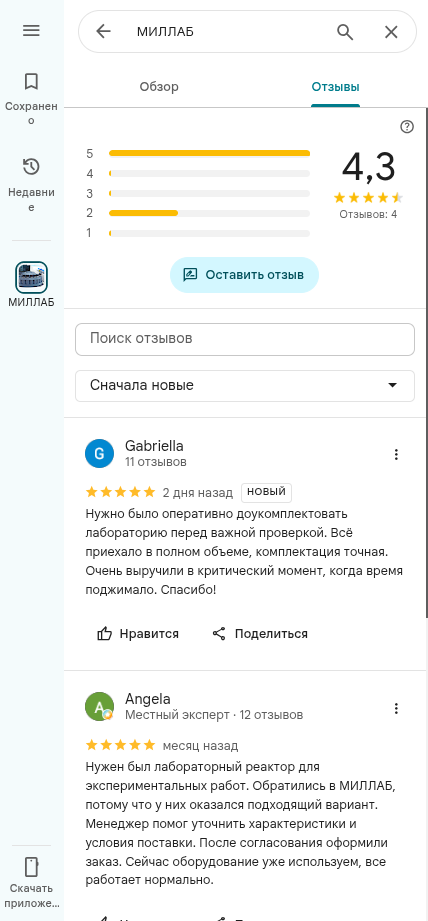Clear the search with the X icon
This screenshot has height=921, width=428.
point(391,32)
